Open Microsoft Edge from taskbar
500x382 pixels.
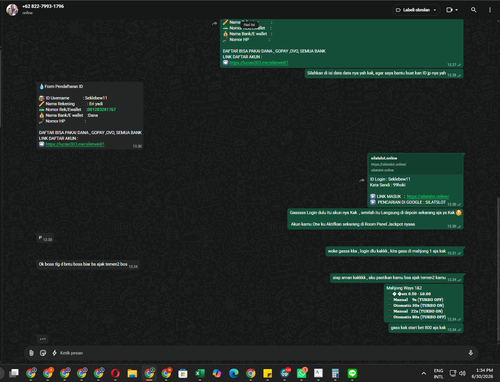point(234,373)
